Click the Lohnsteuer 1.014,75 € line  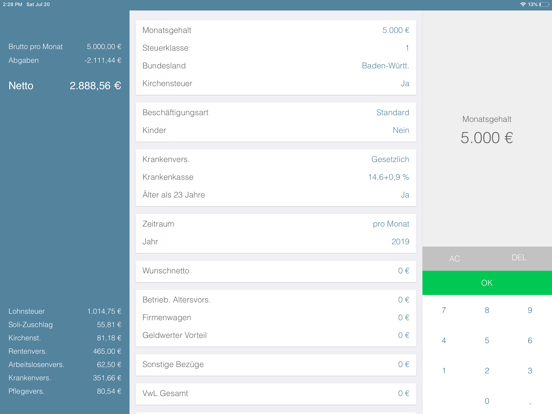65,312
